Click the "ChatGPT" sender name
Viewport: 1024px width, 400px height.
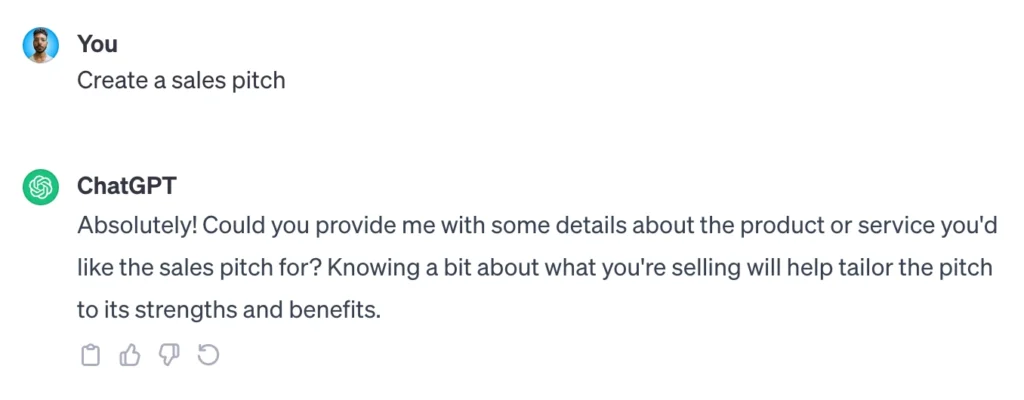click(127, 187)
